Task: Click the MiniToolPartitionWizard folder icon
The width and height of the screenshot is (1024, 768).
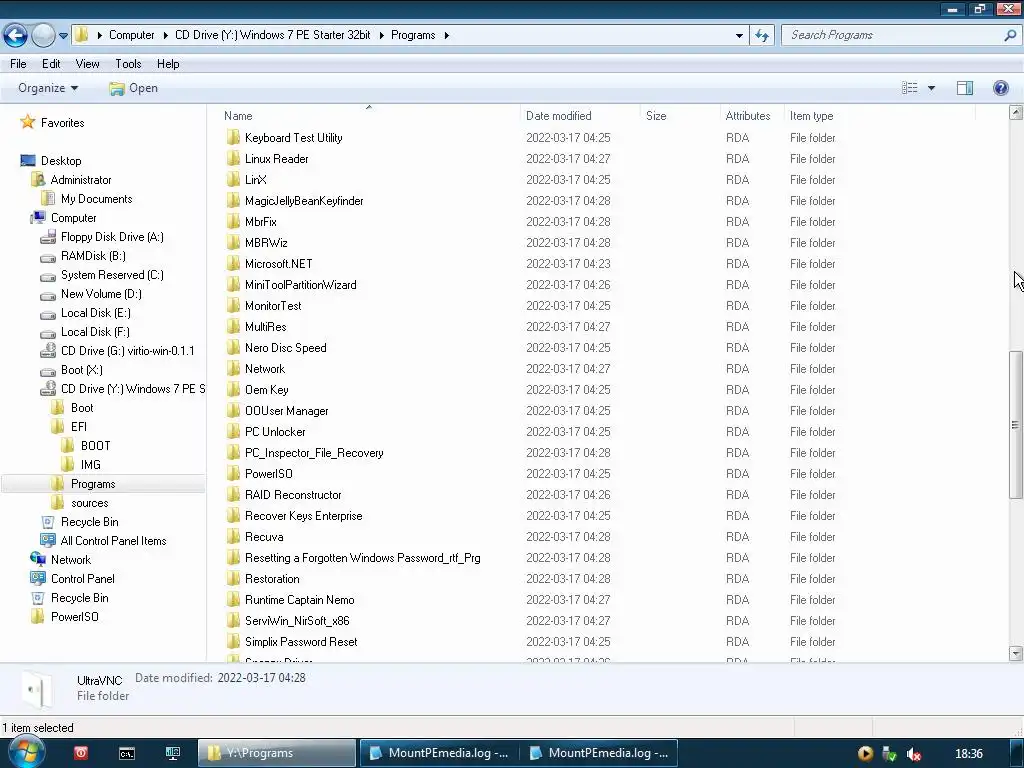Action: point(233,284)
